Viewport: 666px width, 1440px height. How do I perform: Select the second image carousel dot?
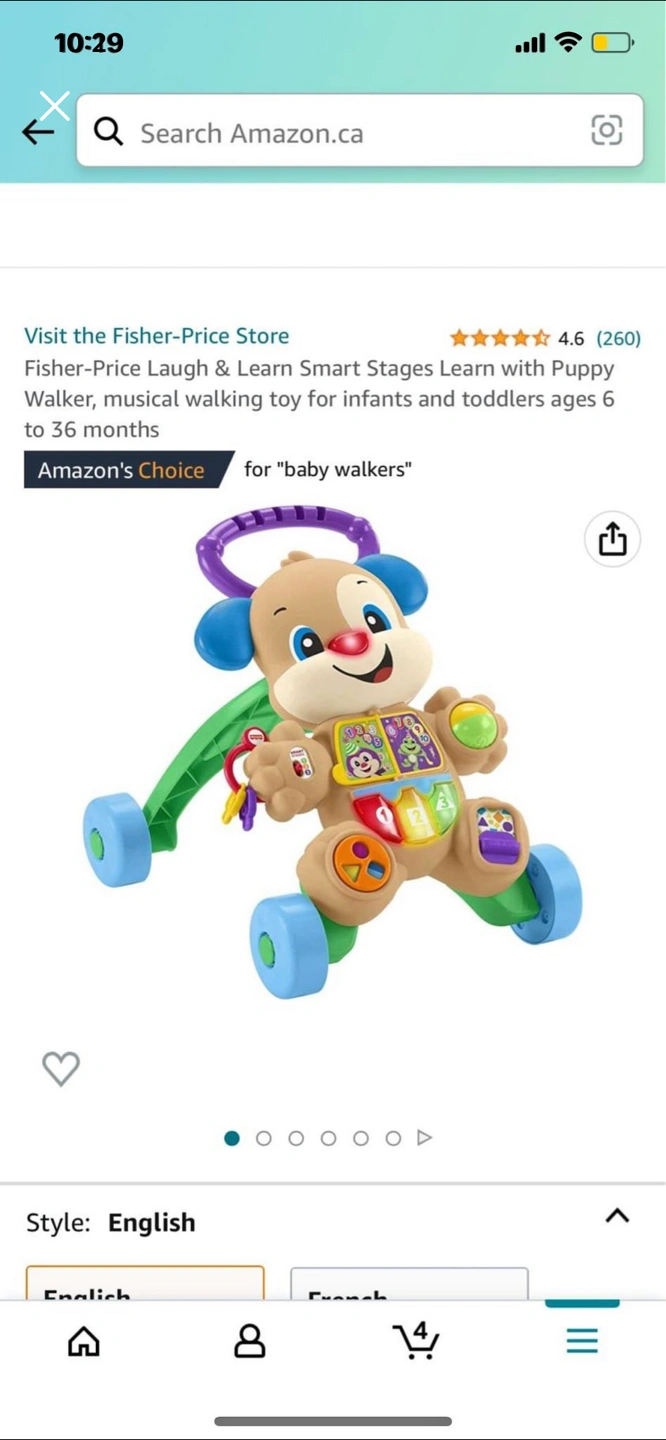point(264,1138)
